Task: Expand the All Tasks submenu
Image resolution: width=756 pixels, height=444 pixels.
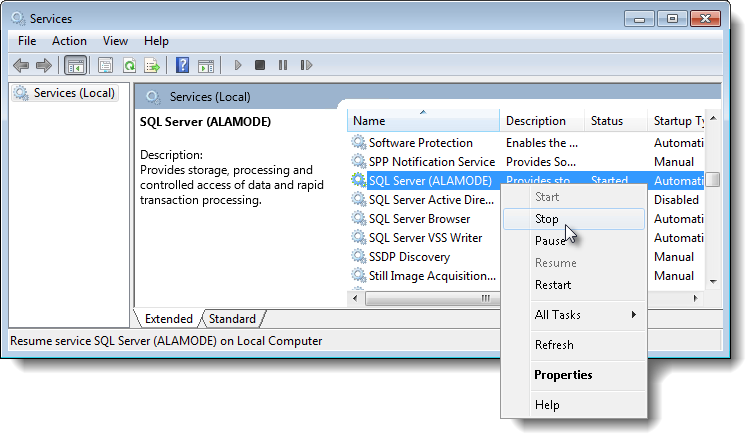Action: click(574, 315)
